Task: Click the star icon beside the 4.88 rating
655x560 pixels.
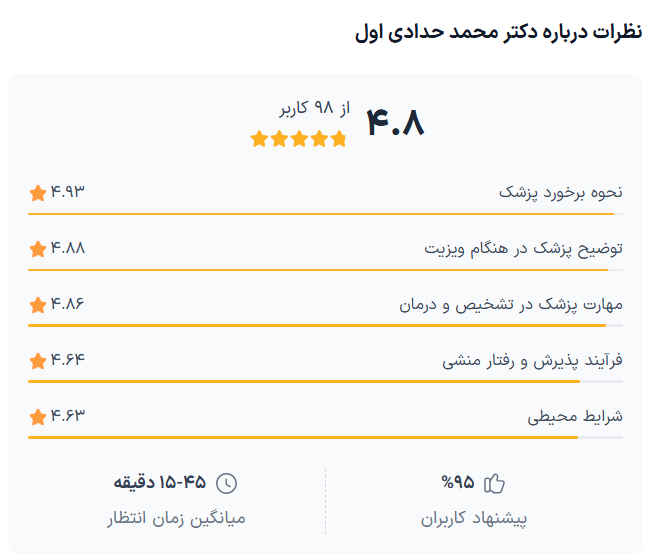Action: (38, 248)
